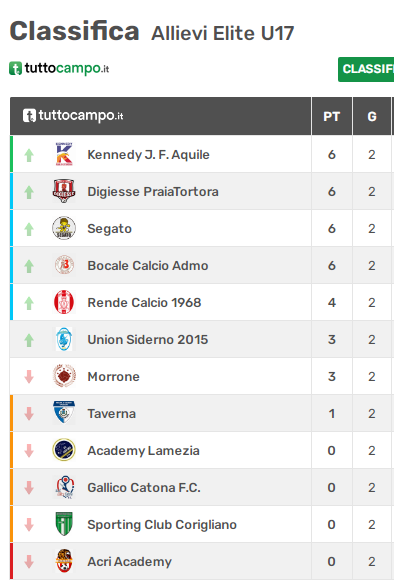Click the PT column header

pyautogui.click(x=331, y=116)
